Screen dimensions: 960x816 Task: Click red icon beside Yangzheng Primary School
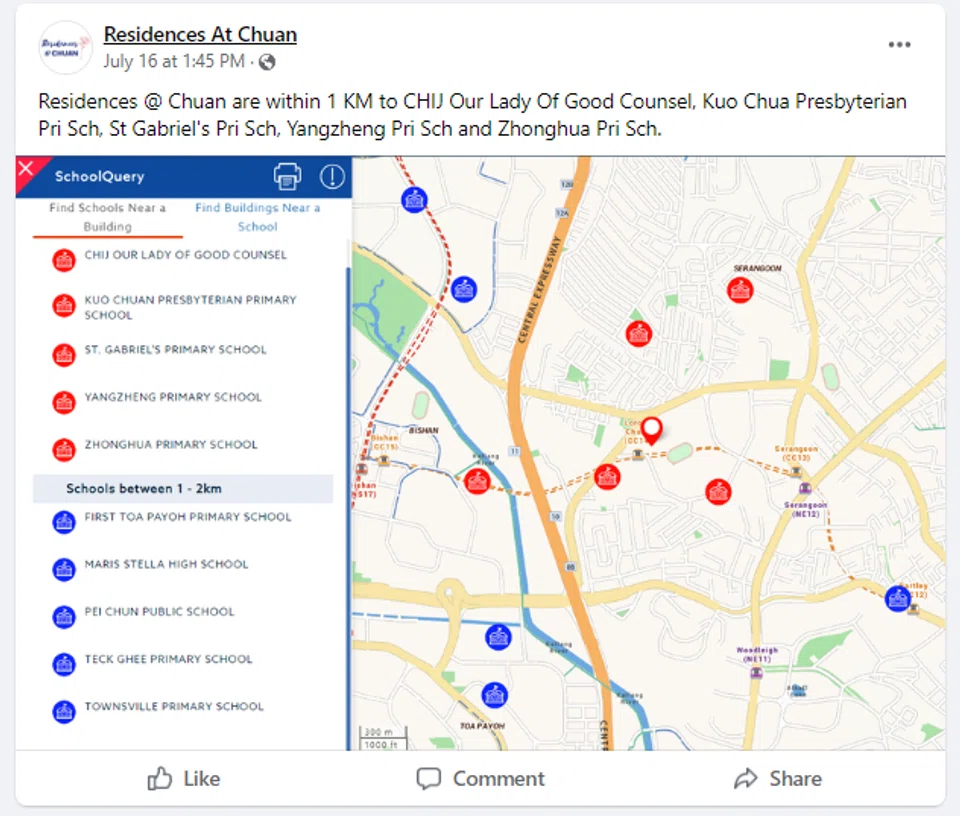(x=64, y=402)
